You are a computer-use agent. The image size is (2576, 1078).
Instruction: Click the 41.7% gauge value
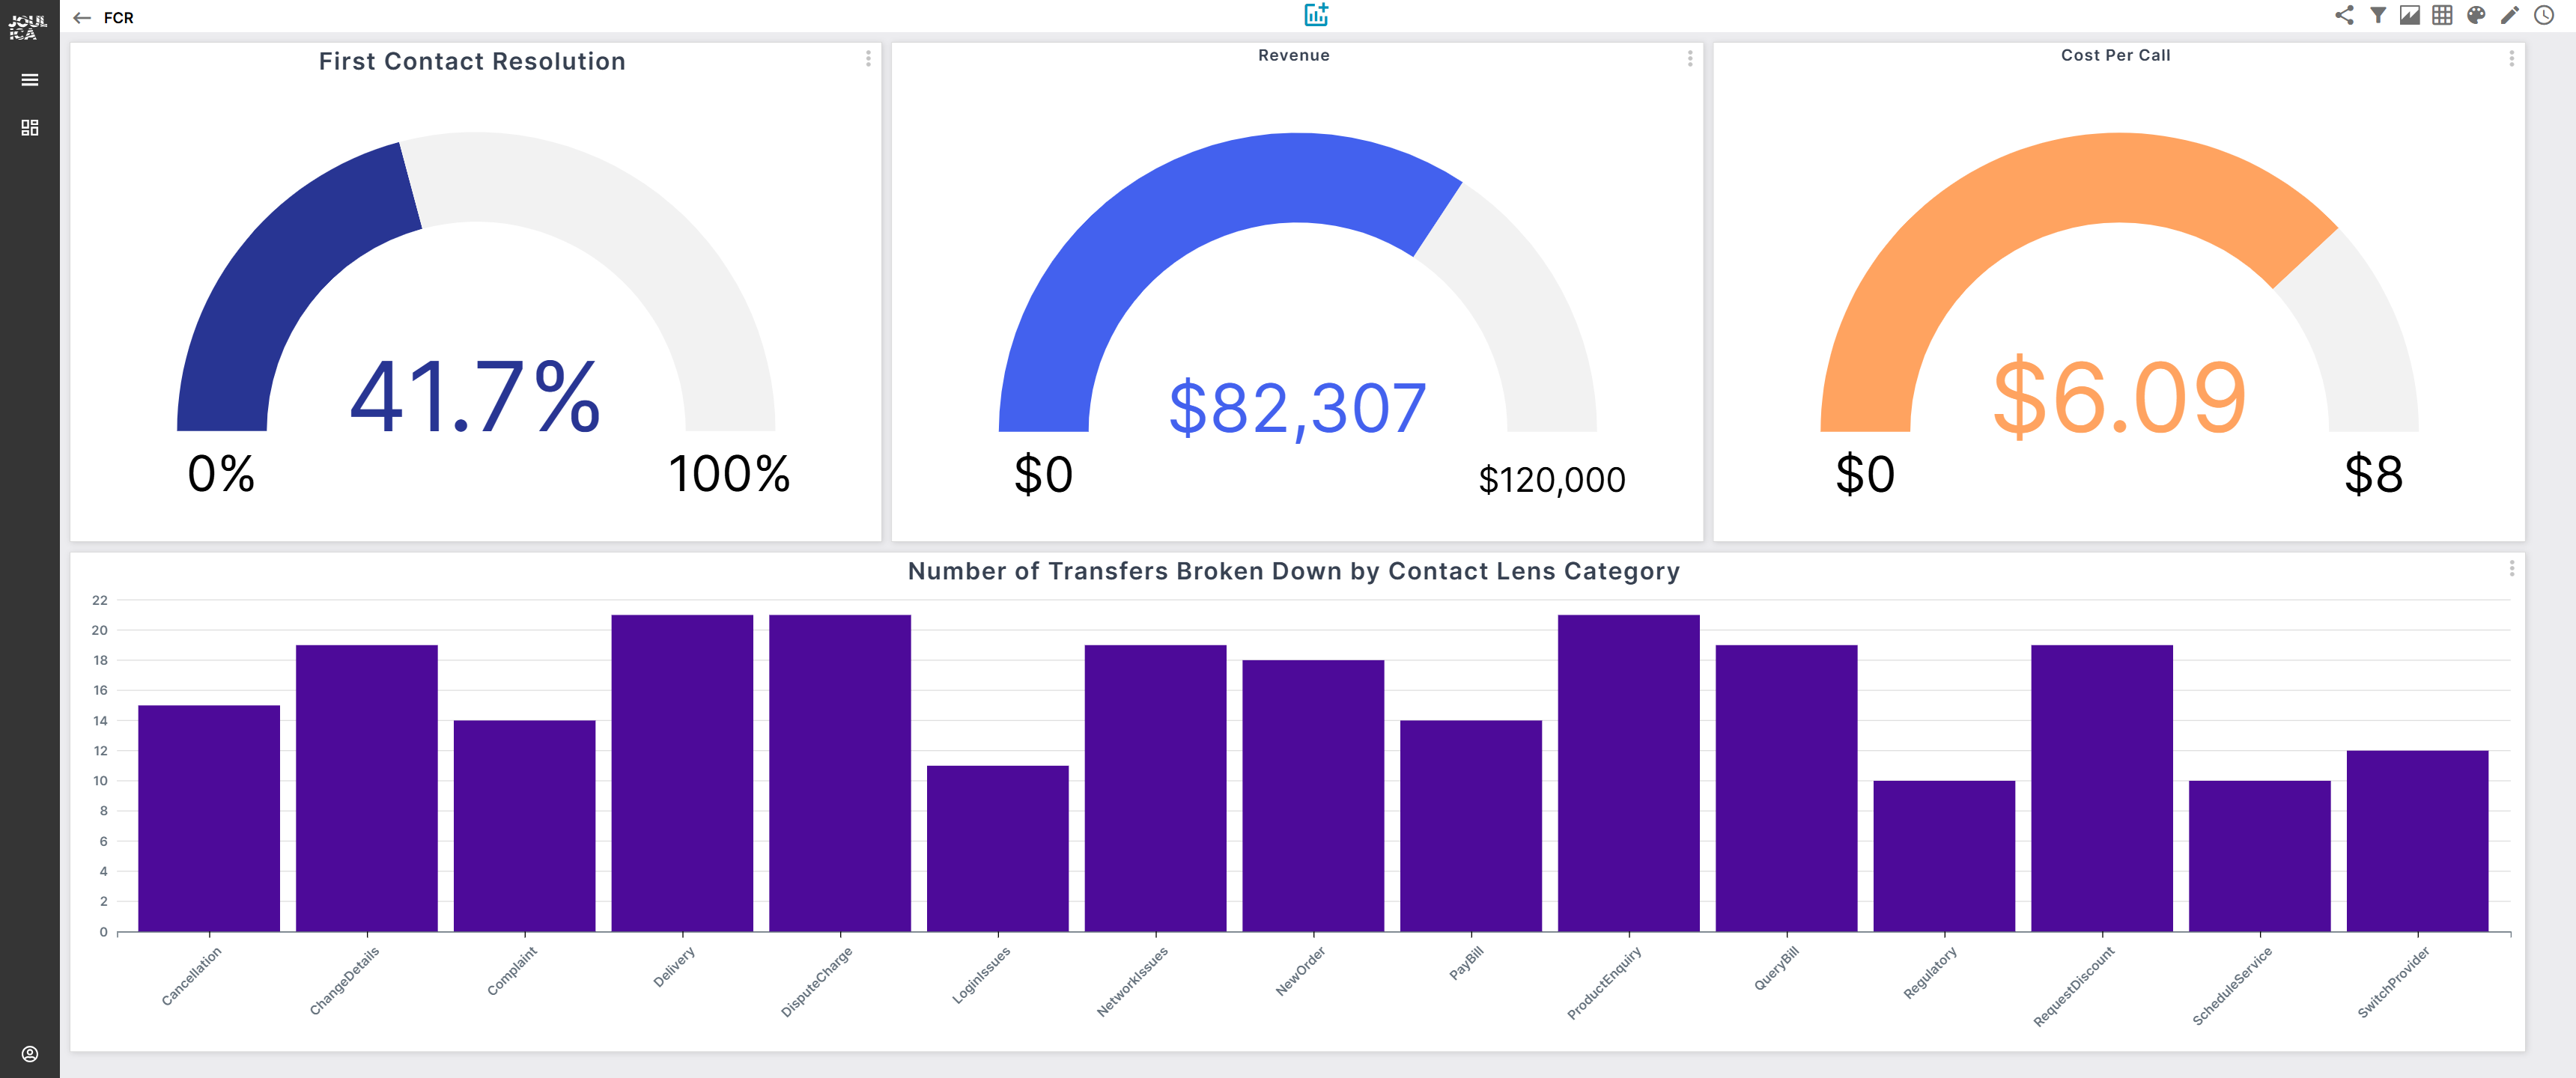(475, 397)
